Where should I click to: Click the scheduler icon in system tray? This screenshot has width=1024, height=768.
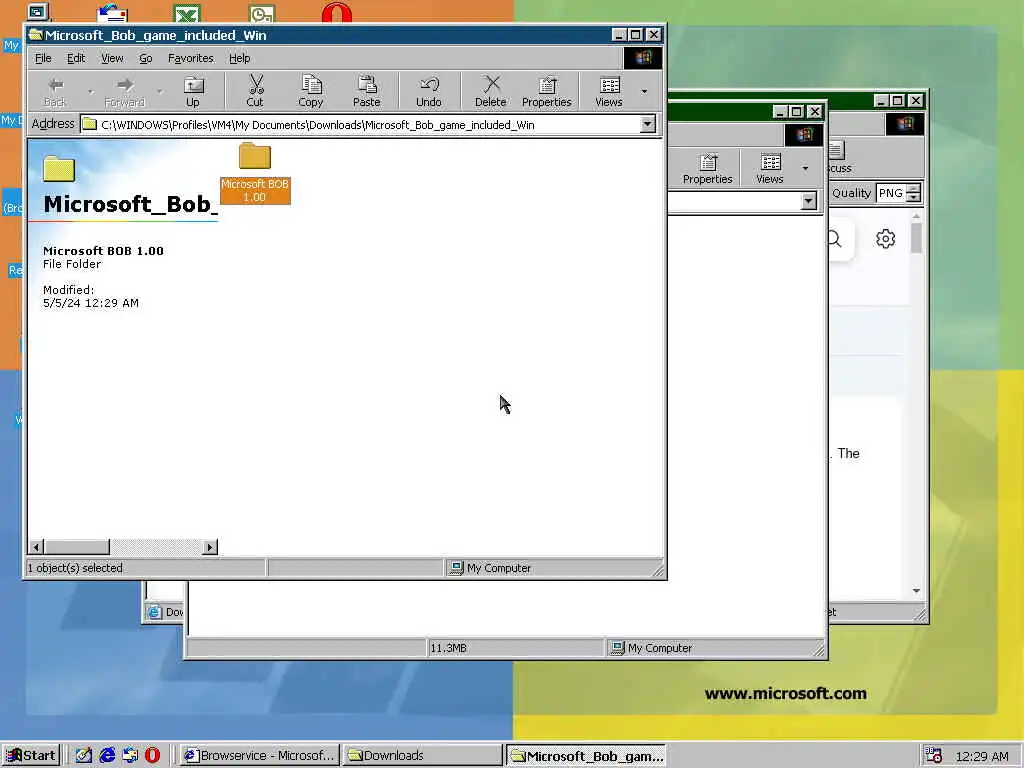pyautogui.click(x=933, y=756)
